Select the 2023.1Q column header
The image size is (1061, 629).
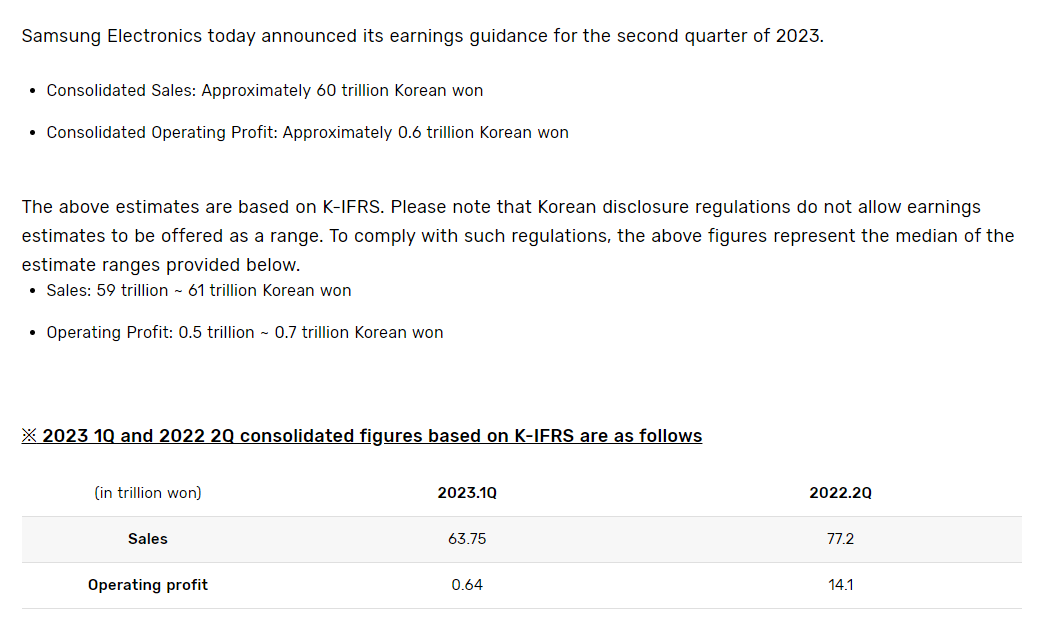[x=467, y=493]
